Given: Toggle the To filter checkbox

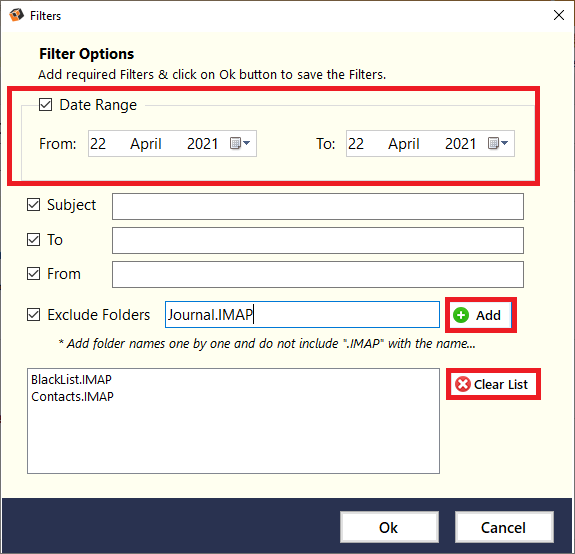Looking at the screenshot, I should [x=33, y=240].
